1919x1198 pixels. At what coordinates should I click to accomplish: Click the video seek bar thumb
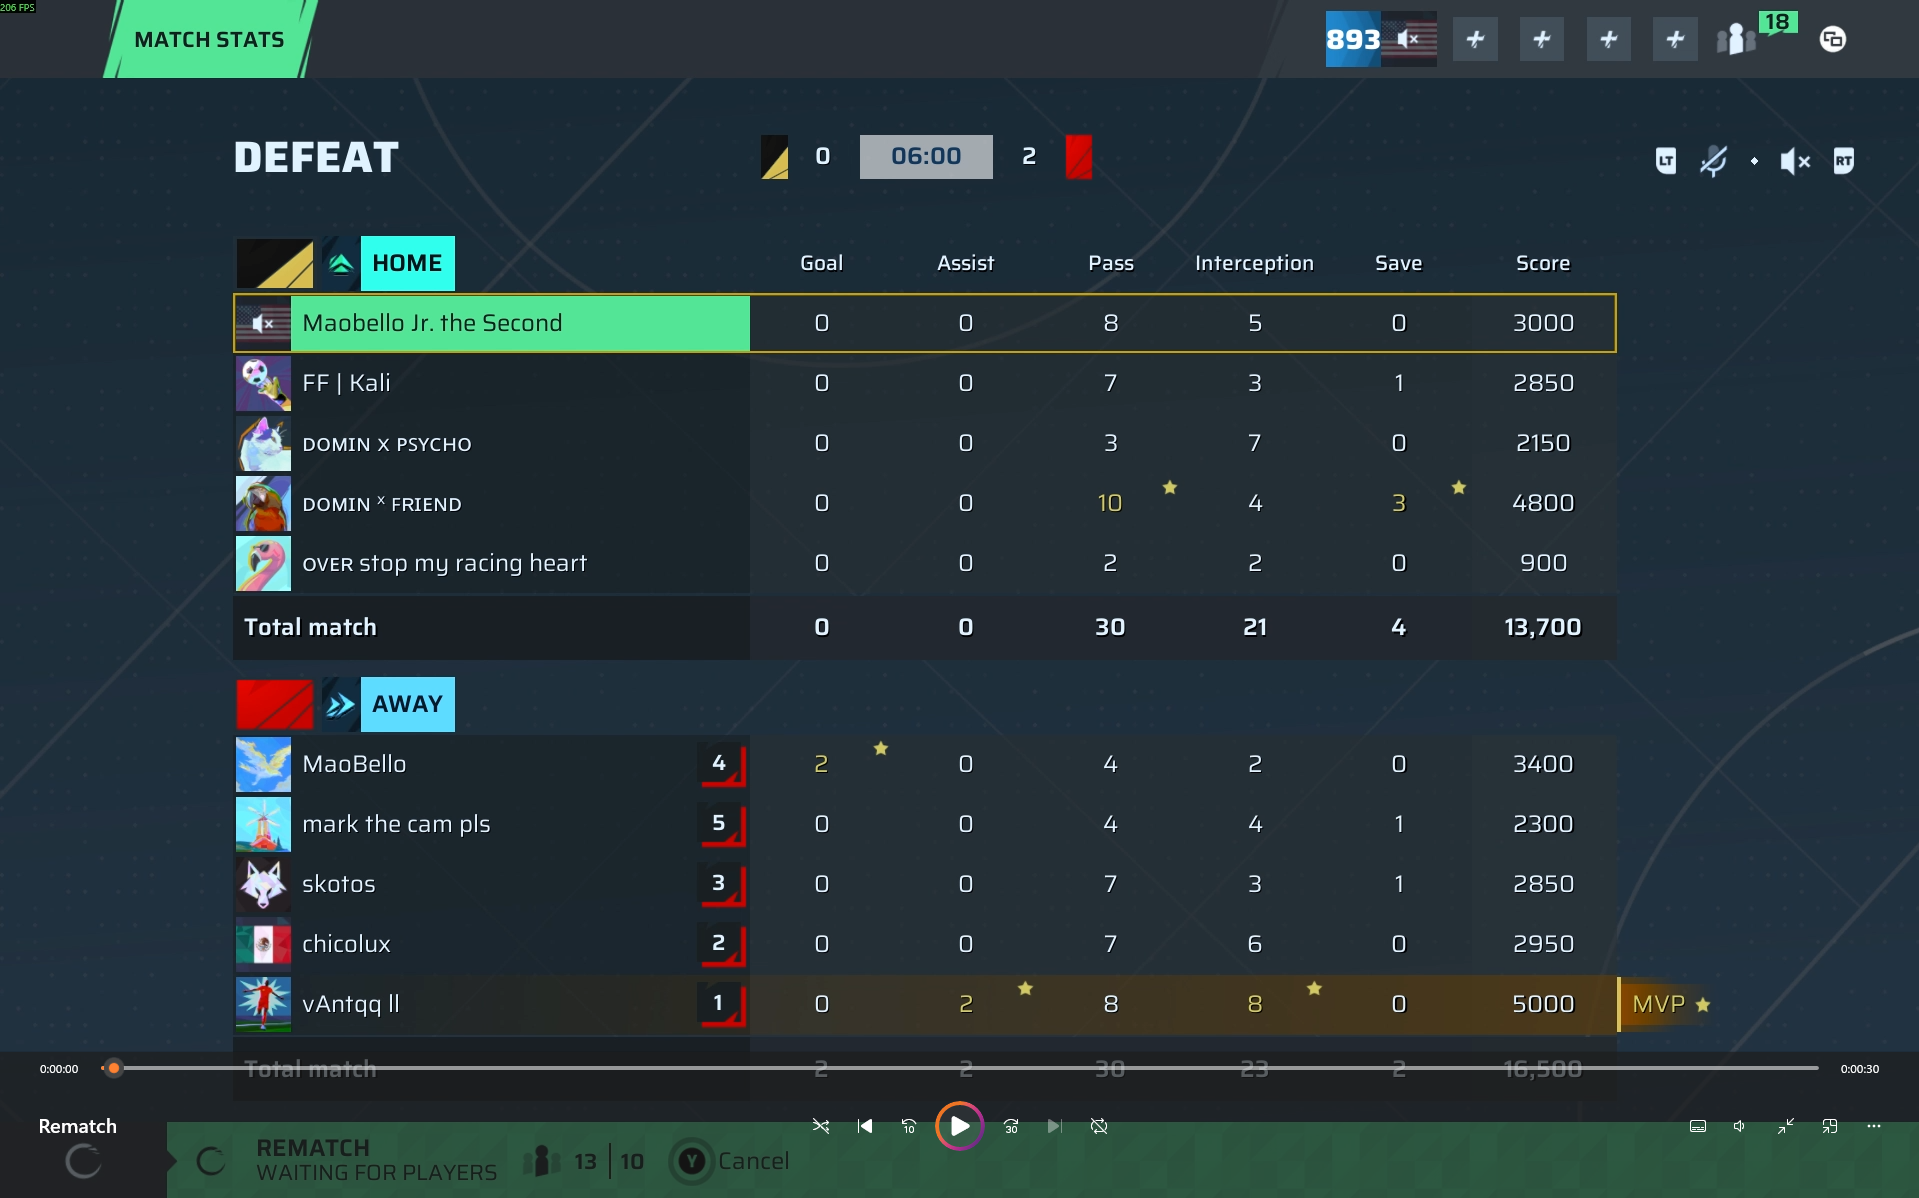pyautogui.click(x=114, y=1068)
